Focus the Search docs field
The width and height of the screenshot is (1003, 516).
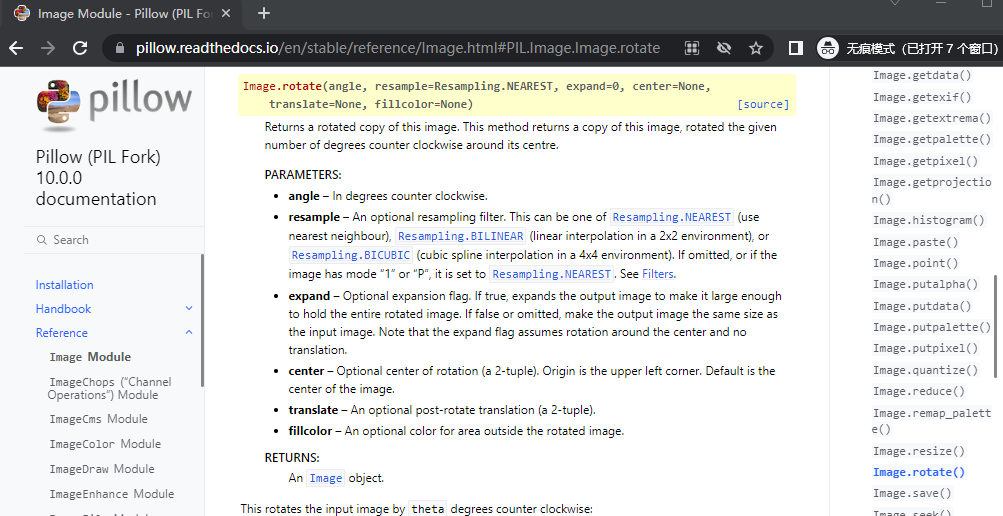(114, 240)
